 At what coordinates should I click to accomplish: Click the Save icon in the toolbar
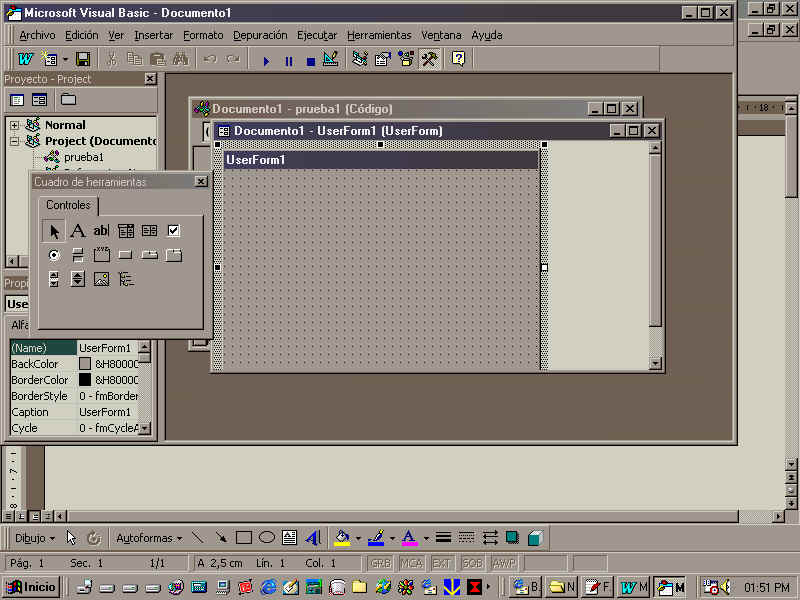[83, 60]
